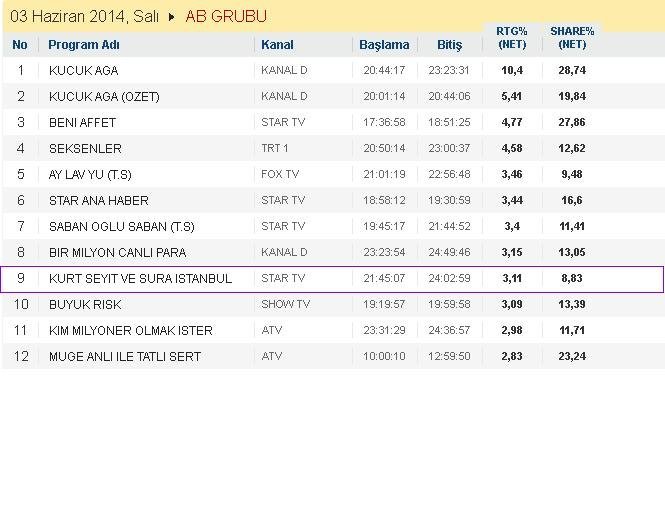Click start time 19:19:57
The image size is (665, 512).
(384, 304)
